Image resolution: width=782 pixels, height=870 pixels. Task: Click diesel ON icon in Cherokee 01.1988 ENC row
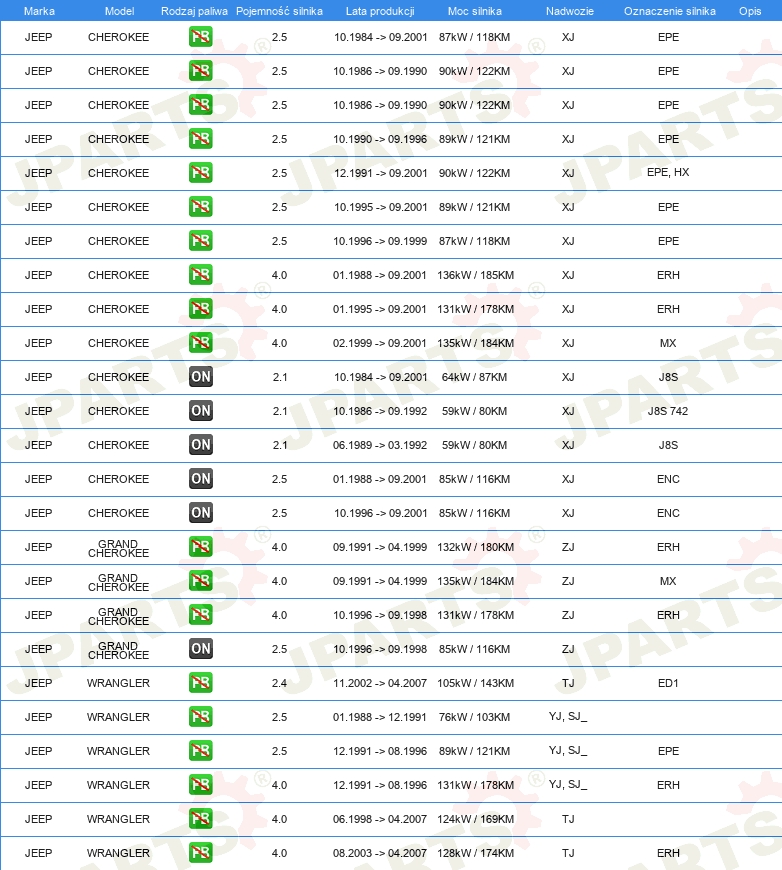pos(200,478)
